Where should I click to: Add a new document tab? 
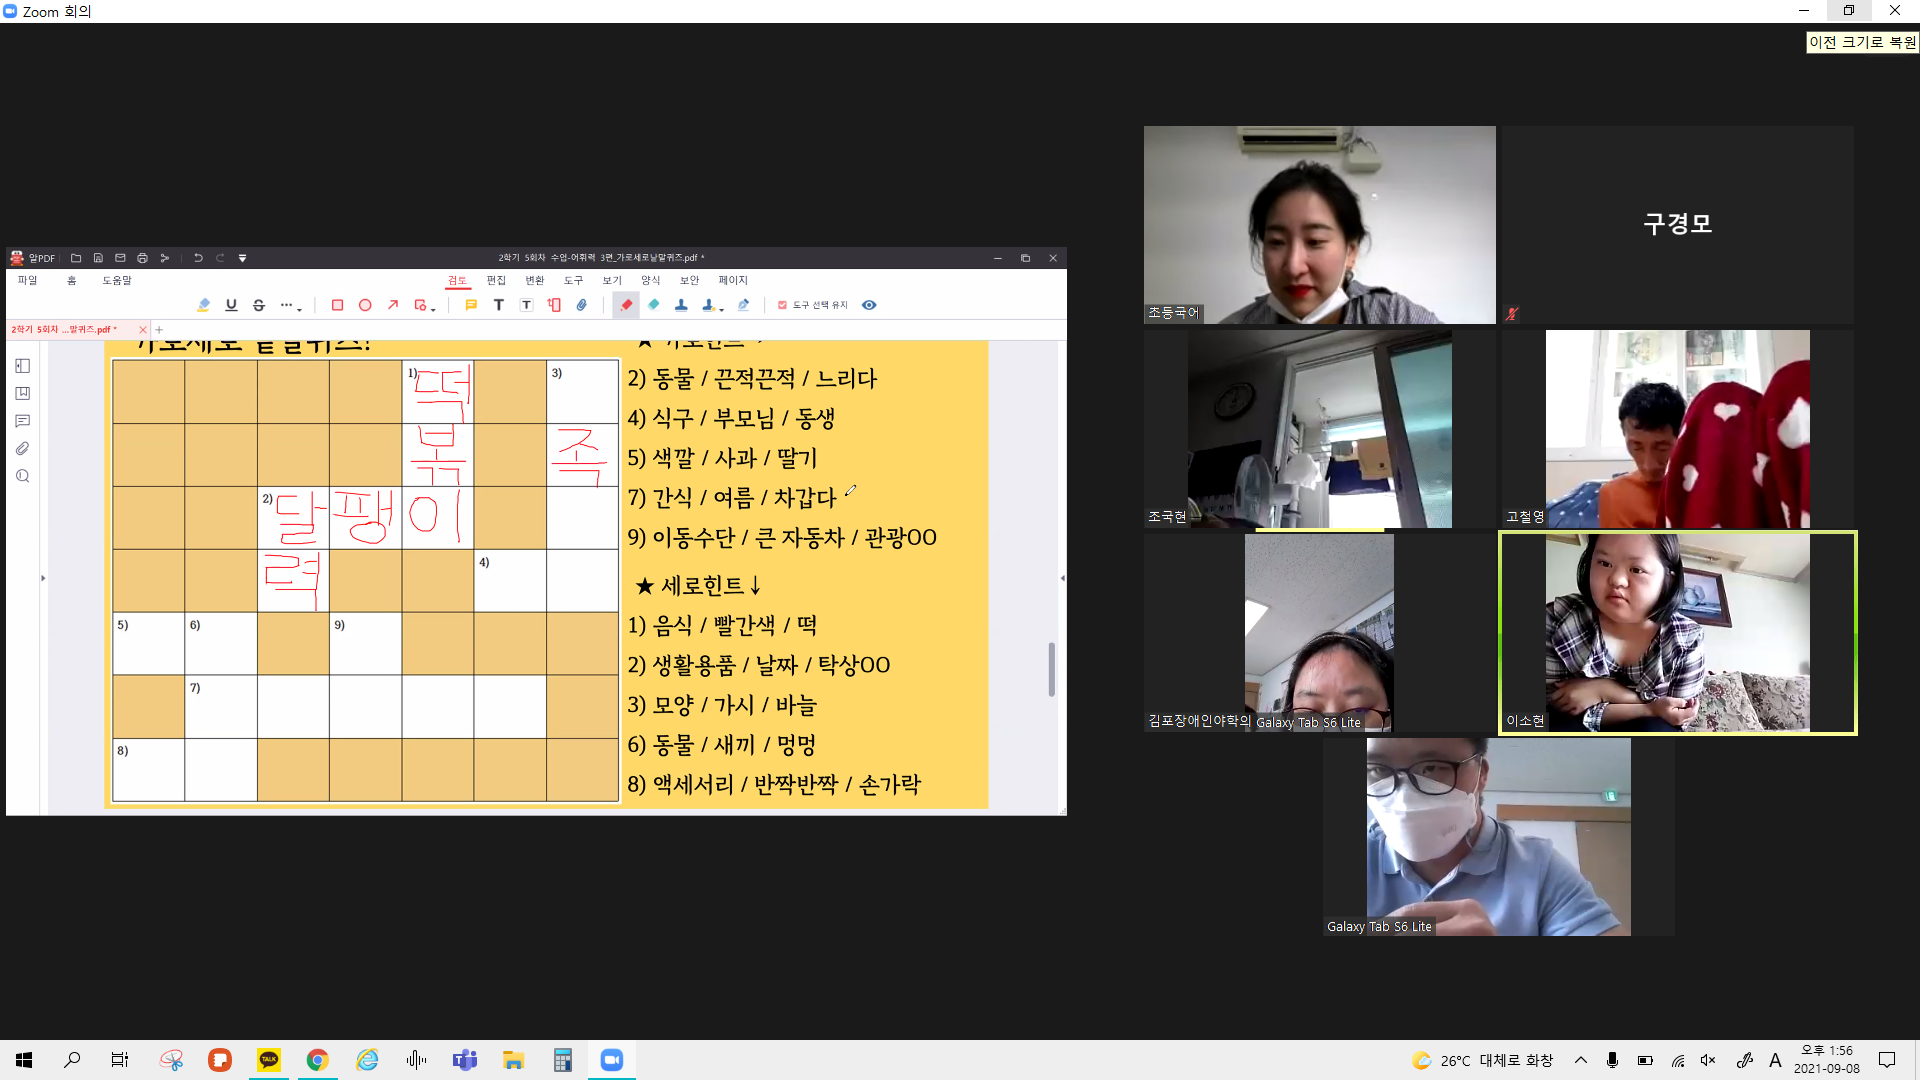click(x=159, y=329)
